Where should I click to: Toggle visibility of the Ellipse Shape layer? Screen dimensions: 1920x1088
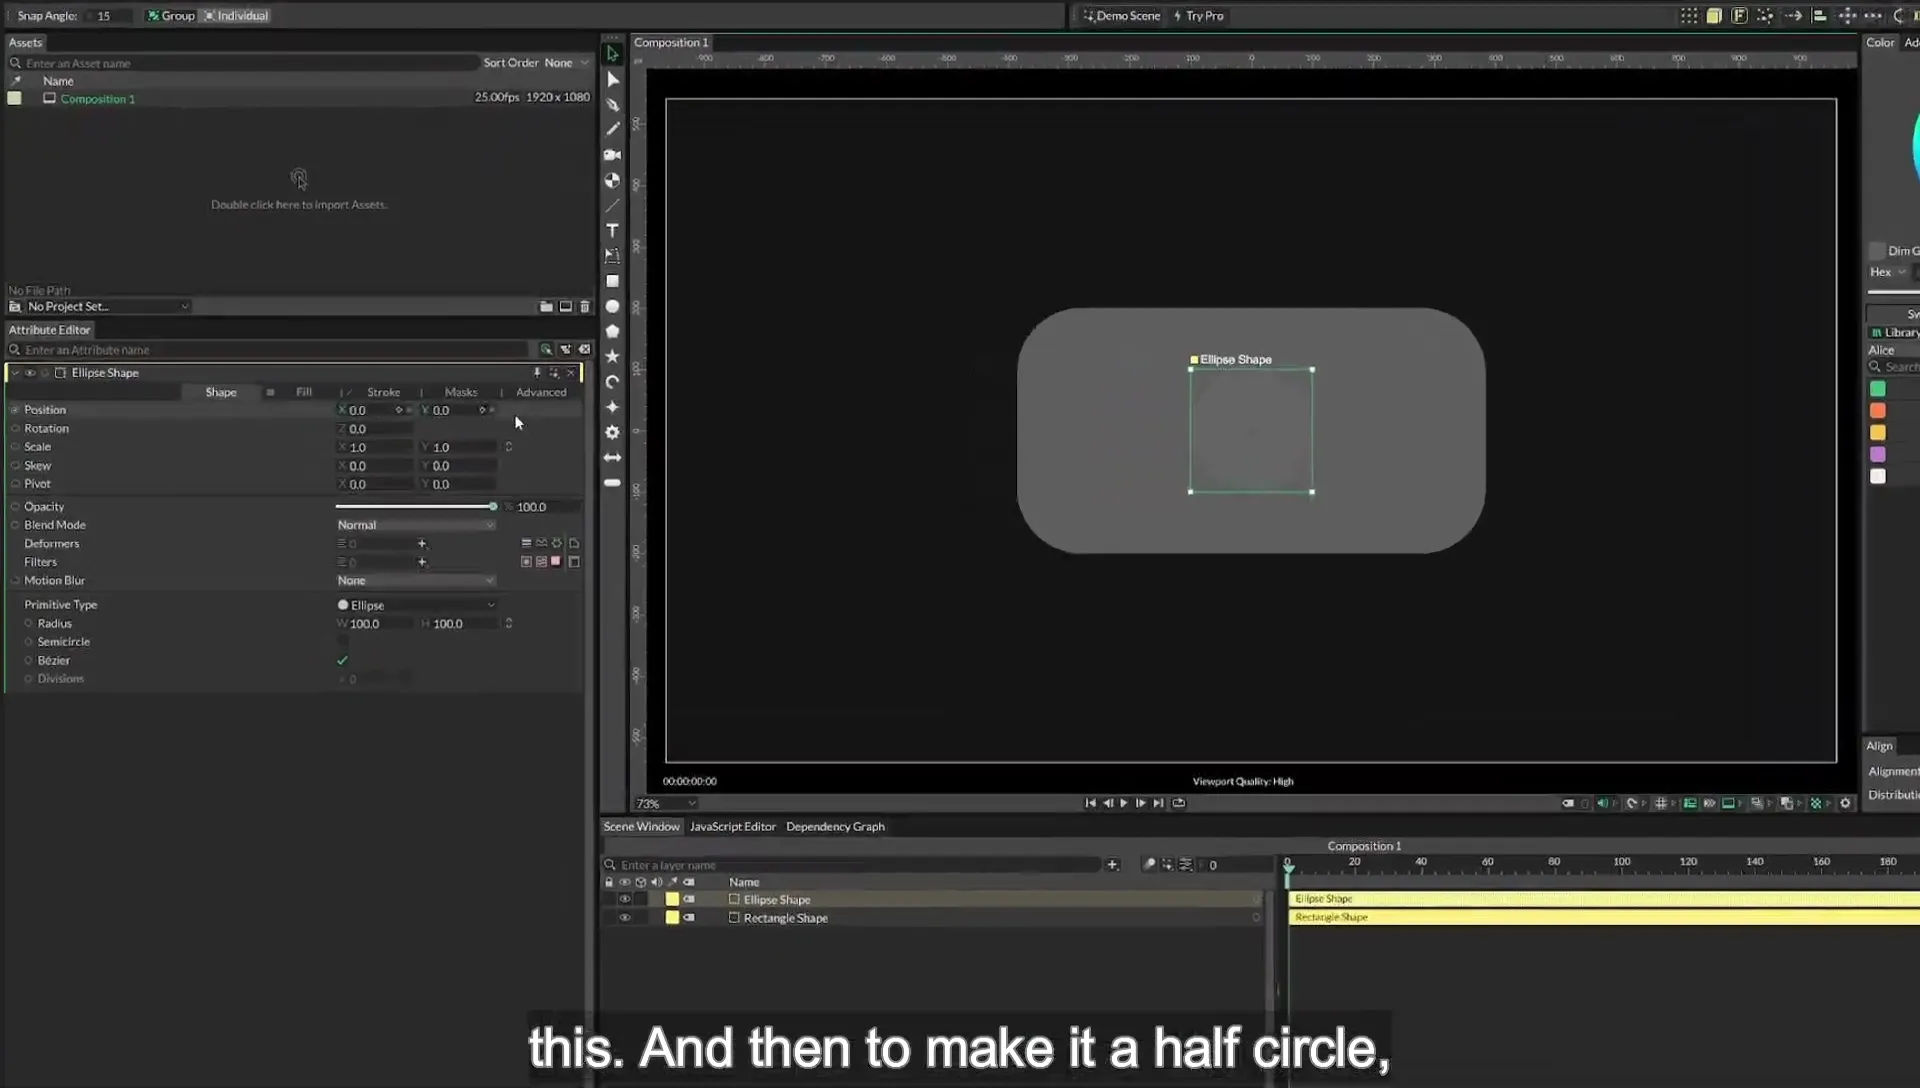click(625, 899)
